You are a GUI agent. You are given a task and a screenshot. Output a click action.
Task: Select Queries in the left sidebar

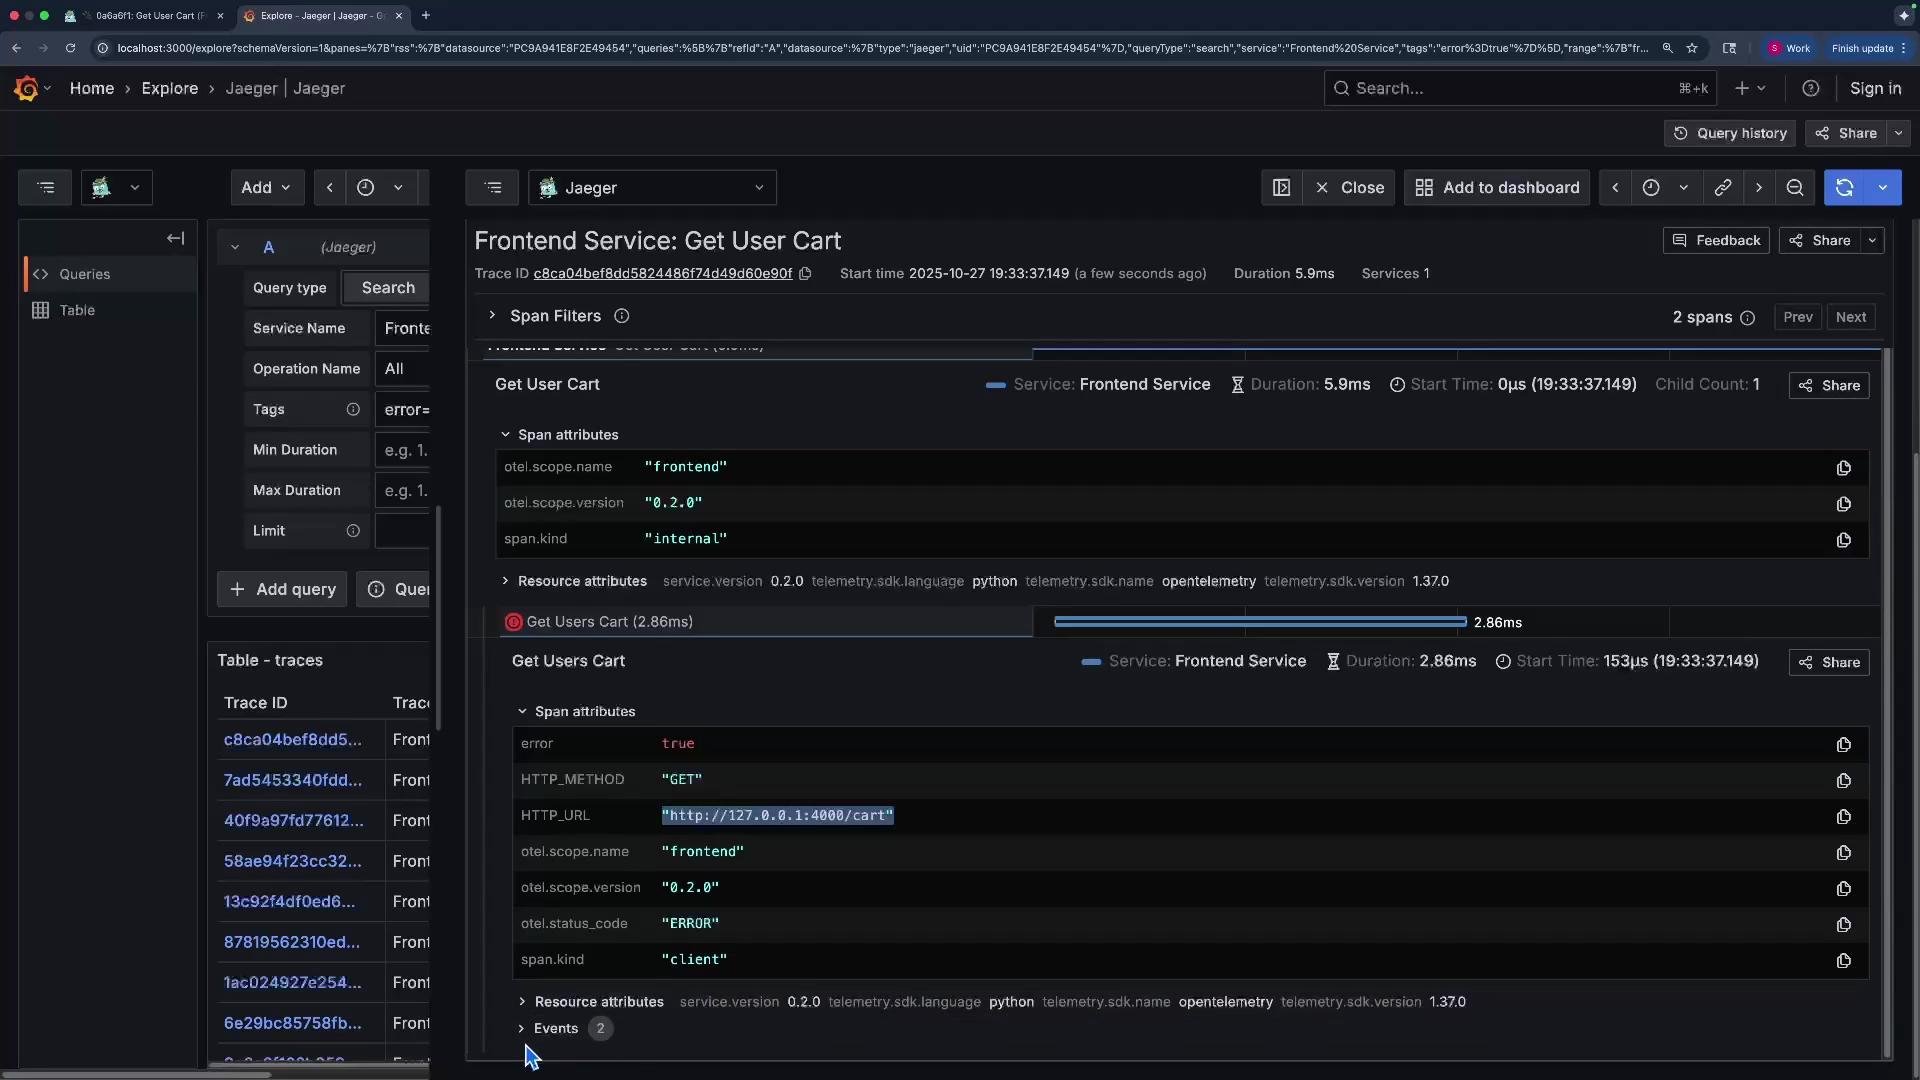click(x=84, y=274)
